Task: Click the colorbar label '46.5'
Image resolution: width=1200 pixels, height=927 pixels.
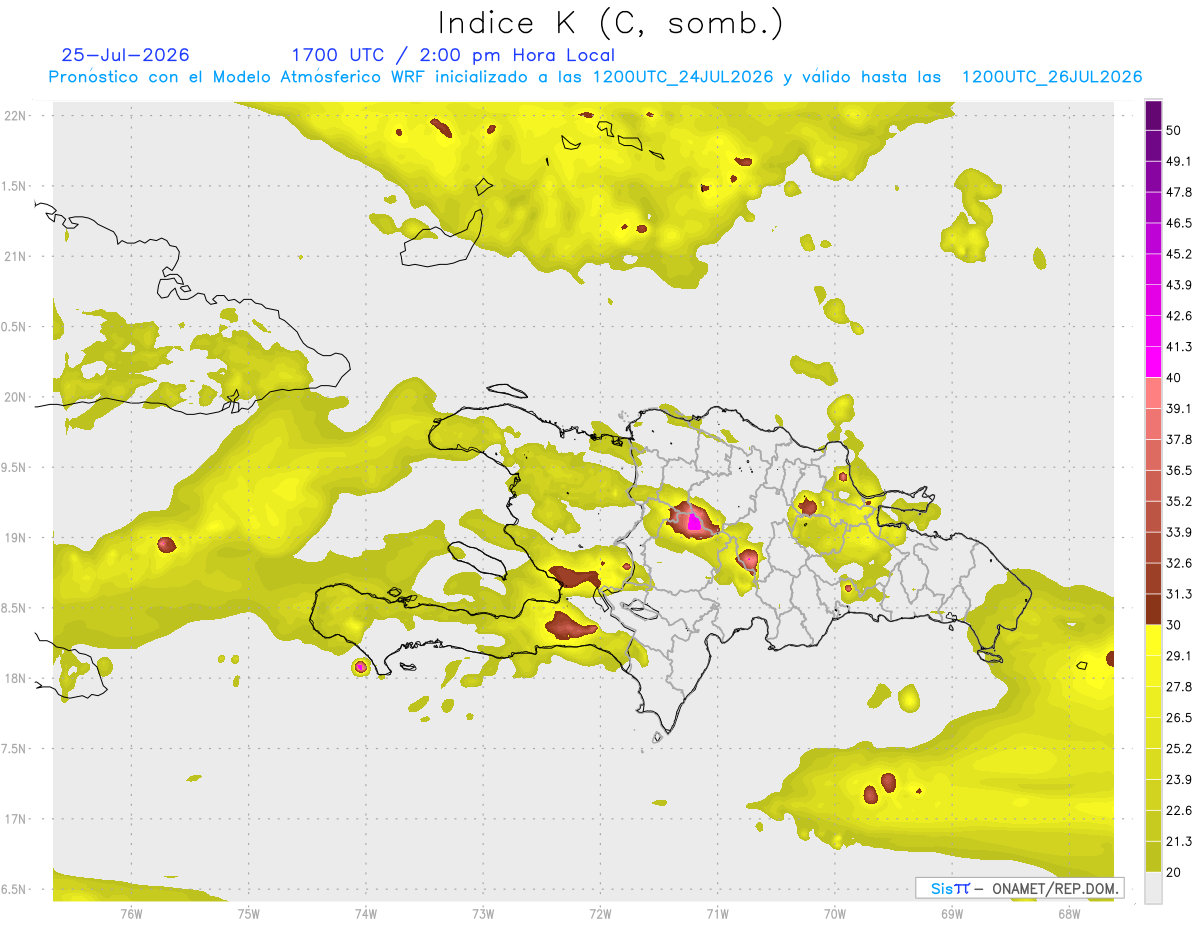Action: coord(1179,223)
